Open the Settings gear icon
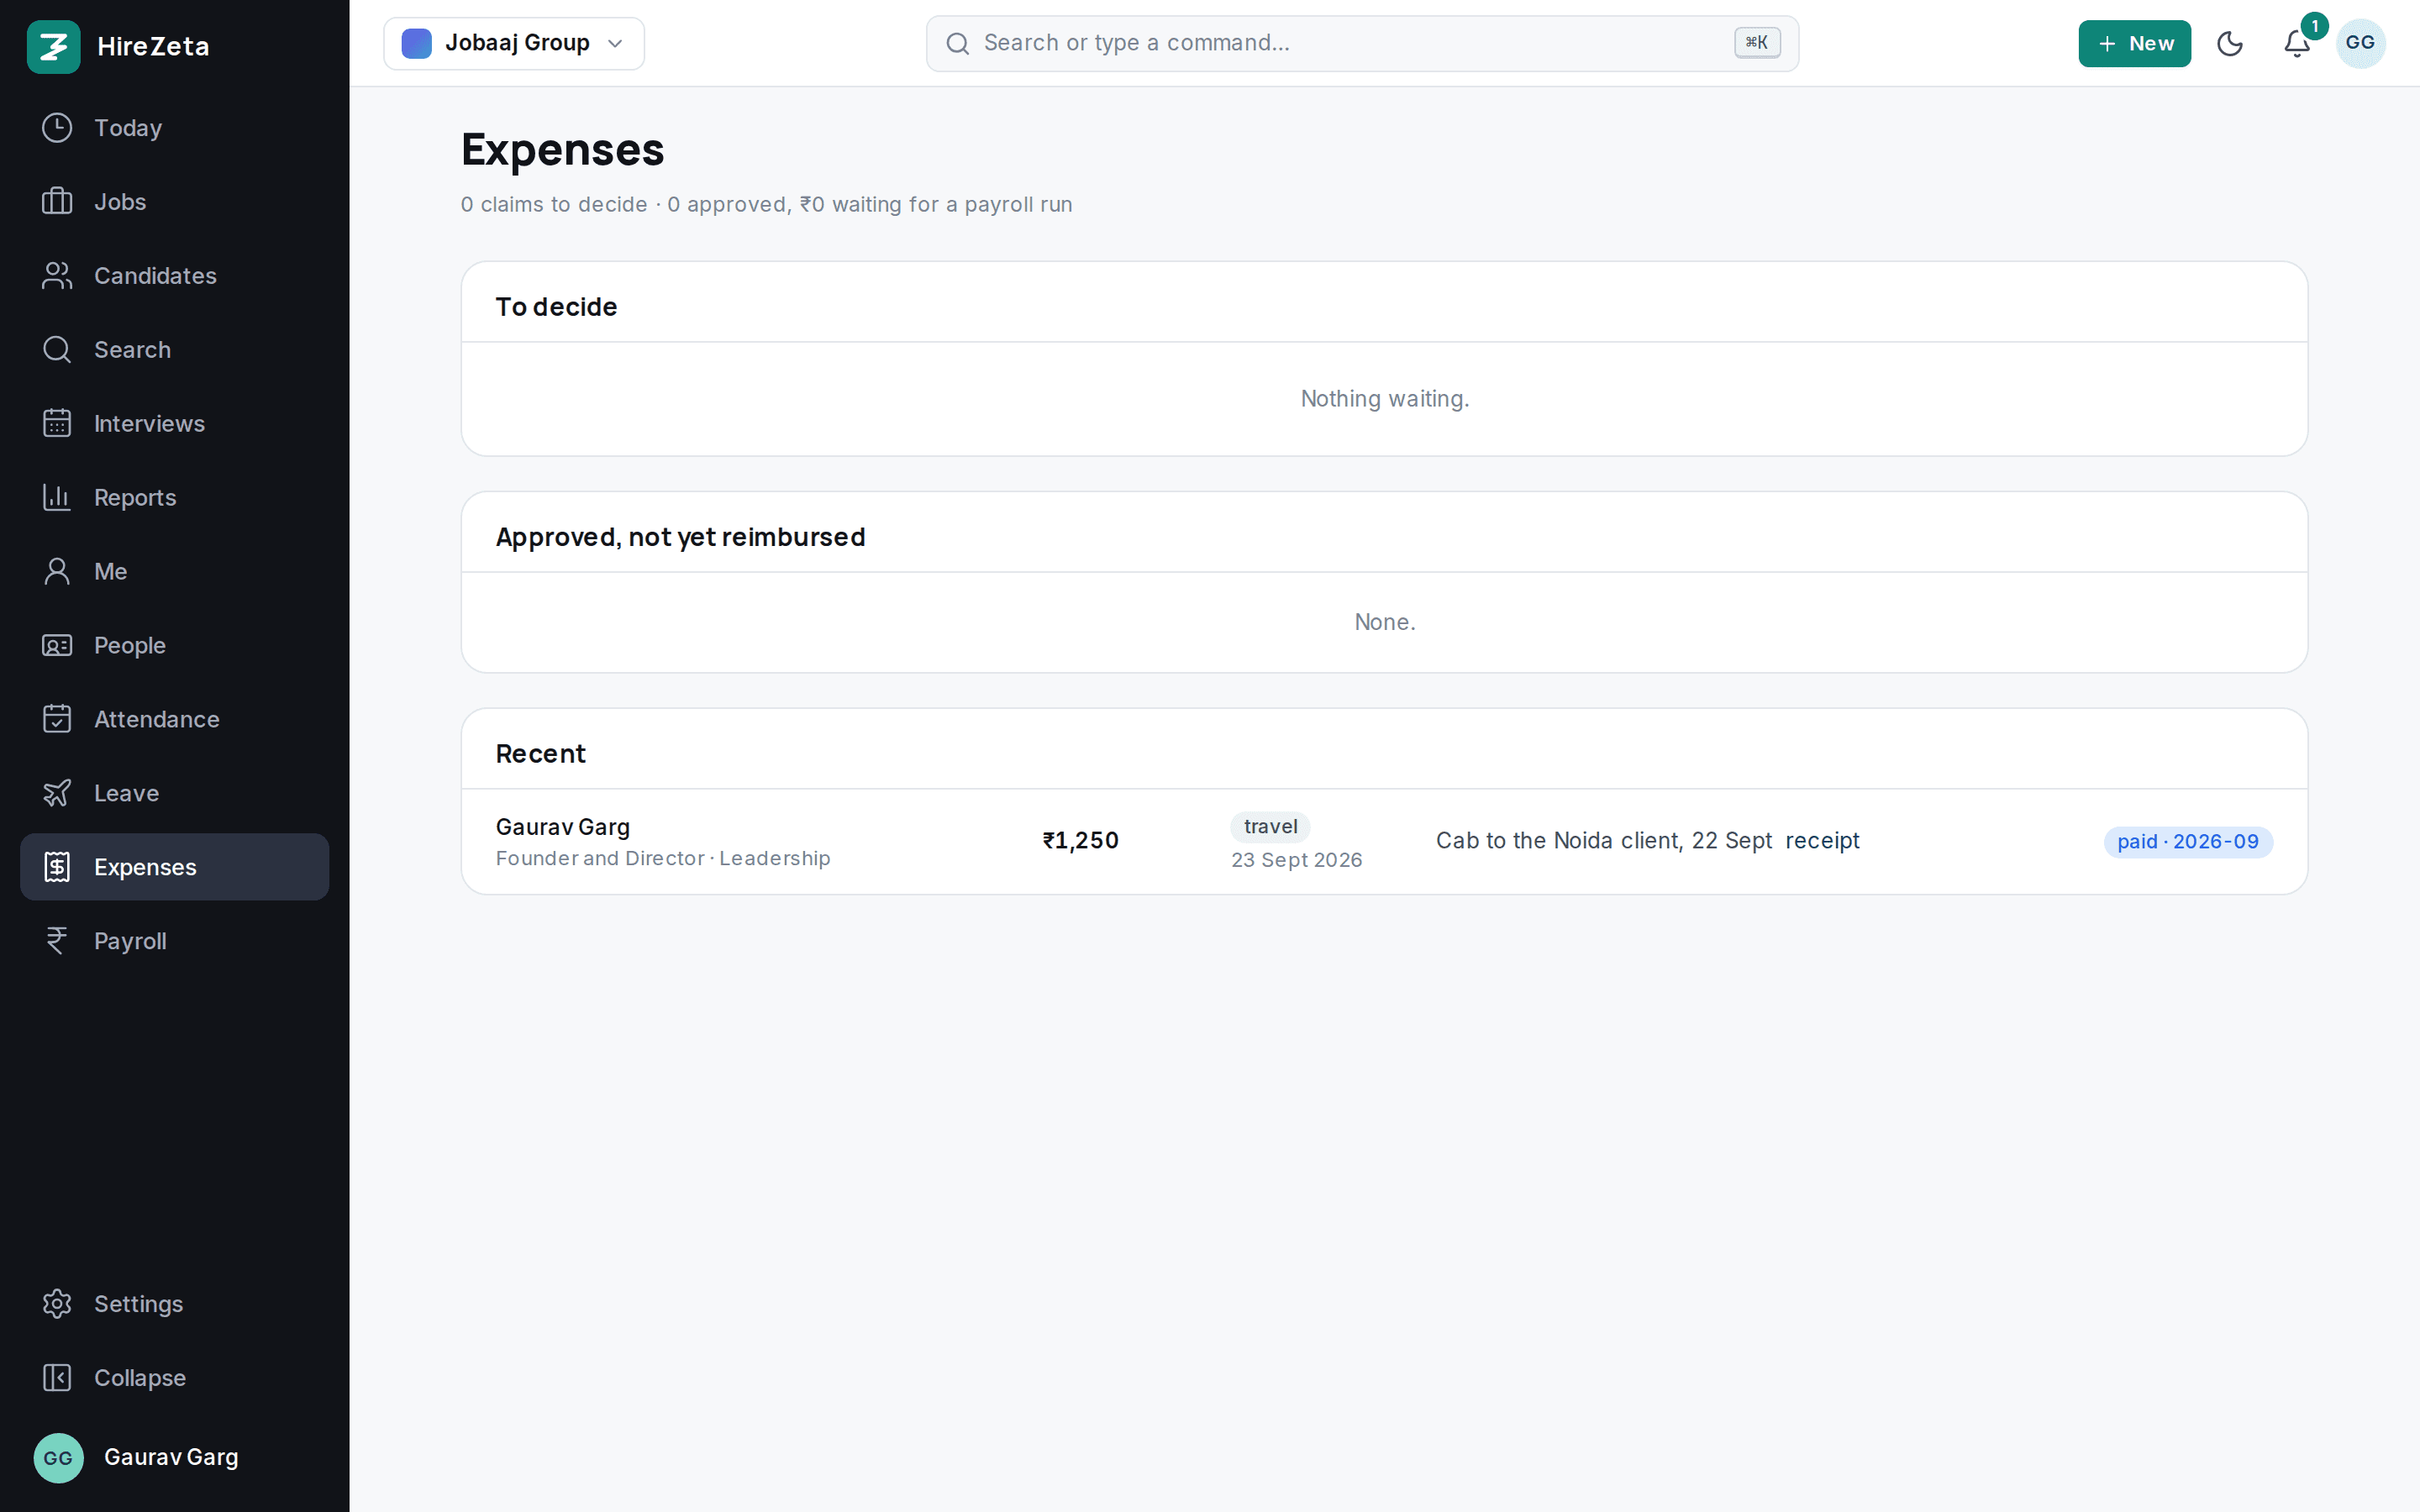Image resolution: width=2420 pixels, height=1512 pixels. (57, 1305)
